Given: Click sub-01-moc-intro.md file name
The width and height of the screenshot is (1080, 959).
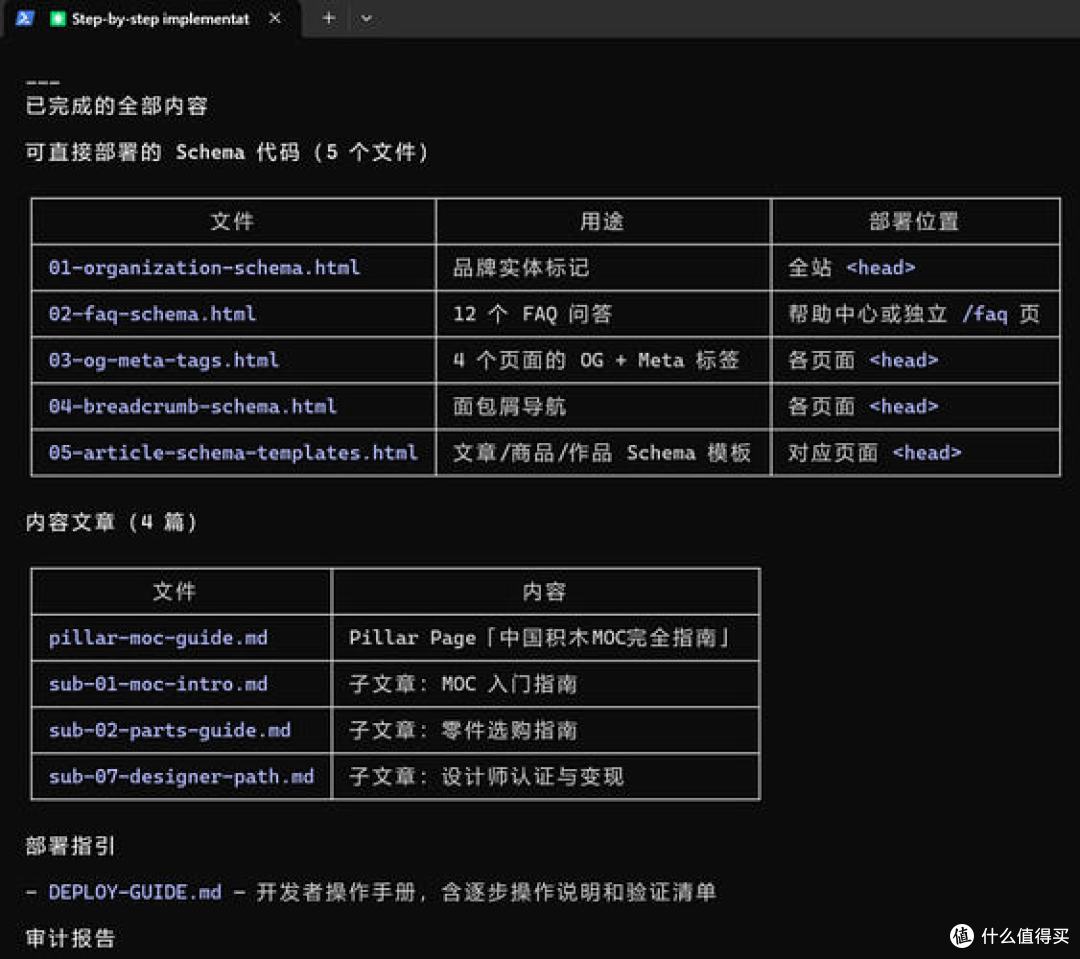Looking at the screenshot, I should [158, 684].
